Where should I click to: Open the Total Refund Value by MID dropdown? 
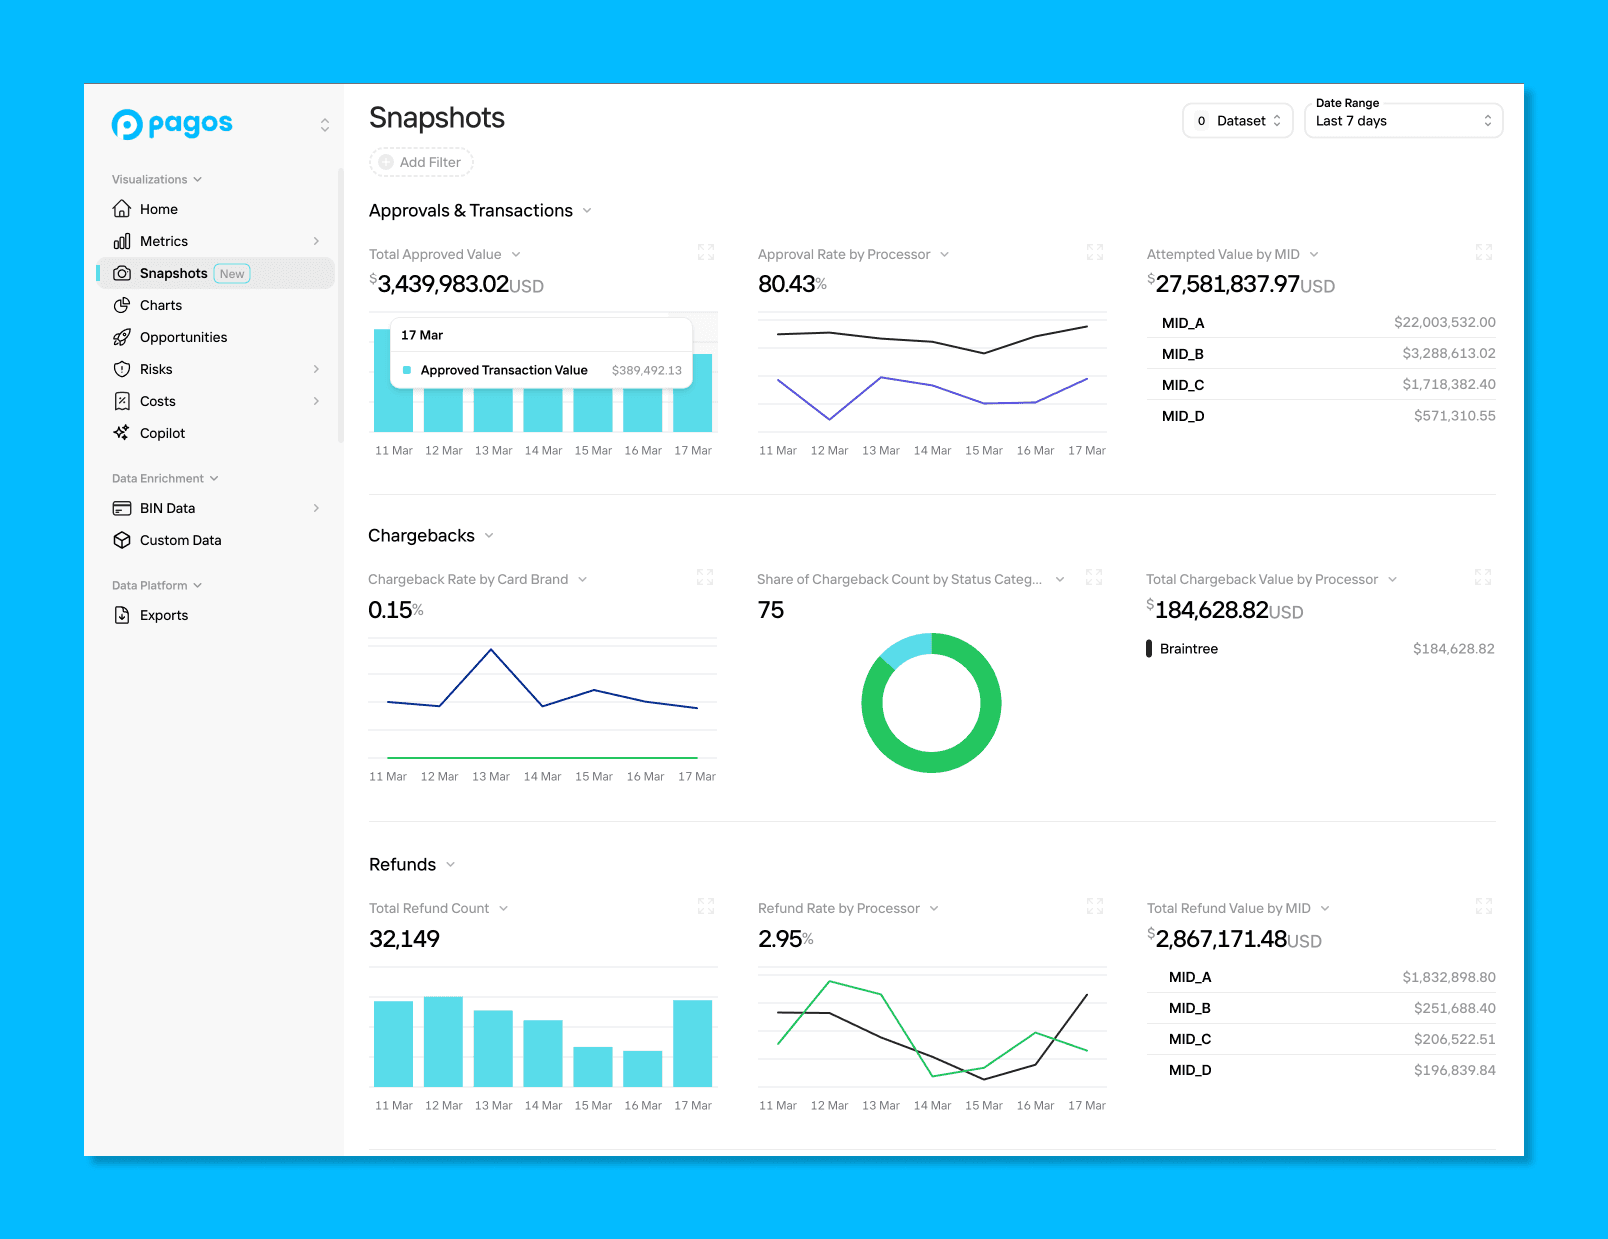(x=1325, y=909)
